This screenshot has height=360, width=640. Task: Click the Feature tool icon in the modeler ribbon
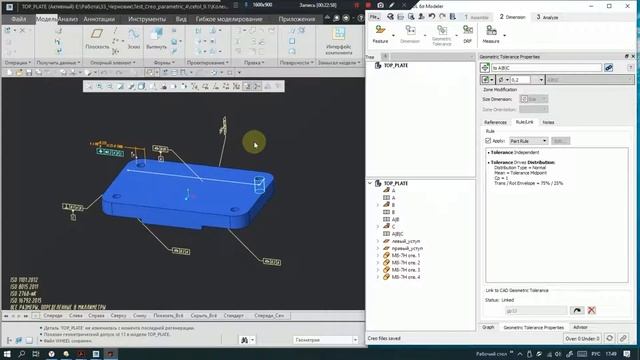click(x=380, y=30)
